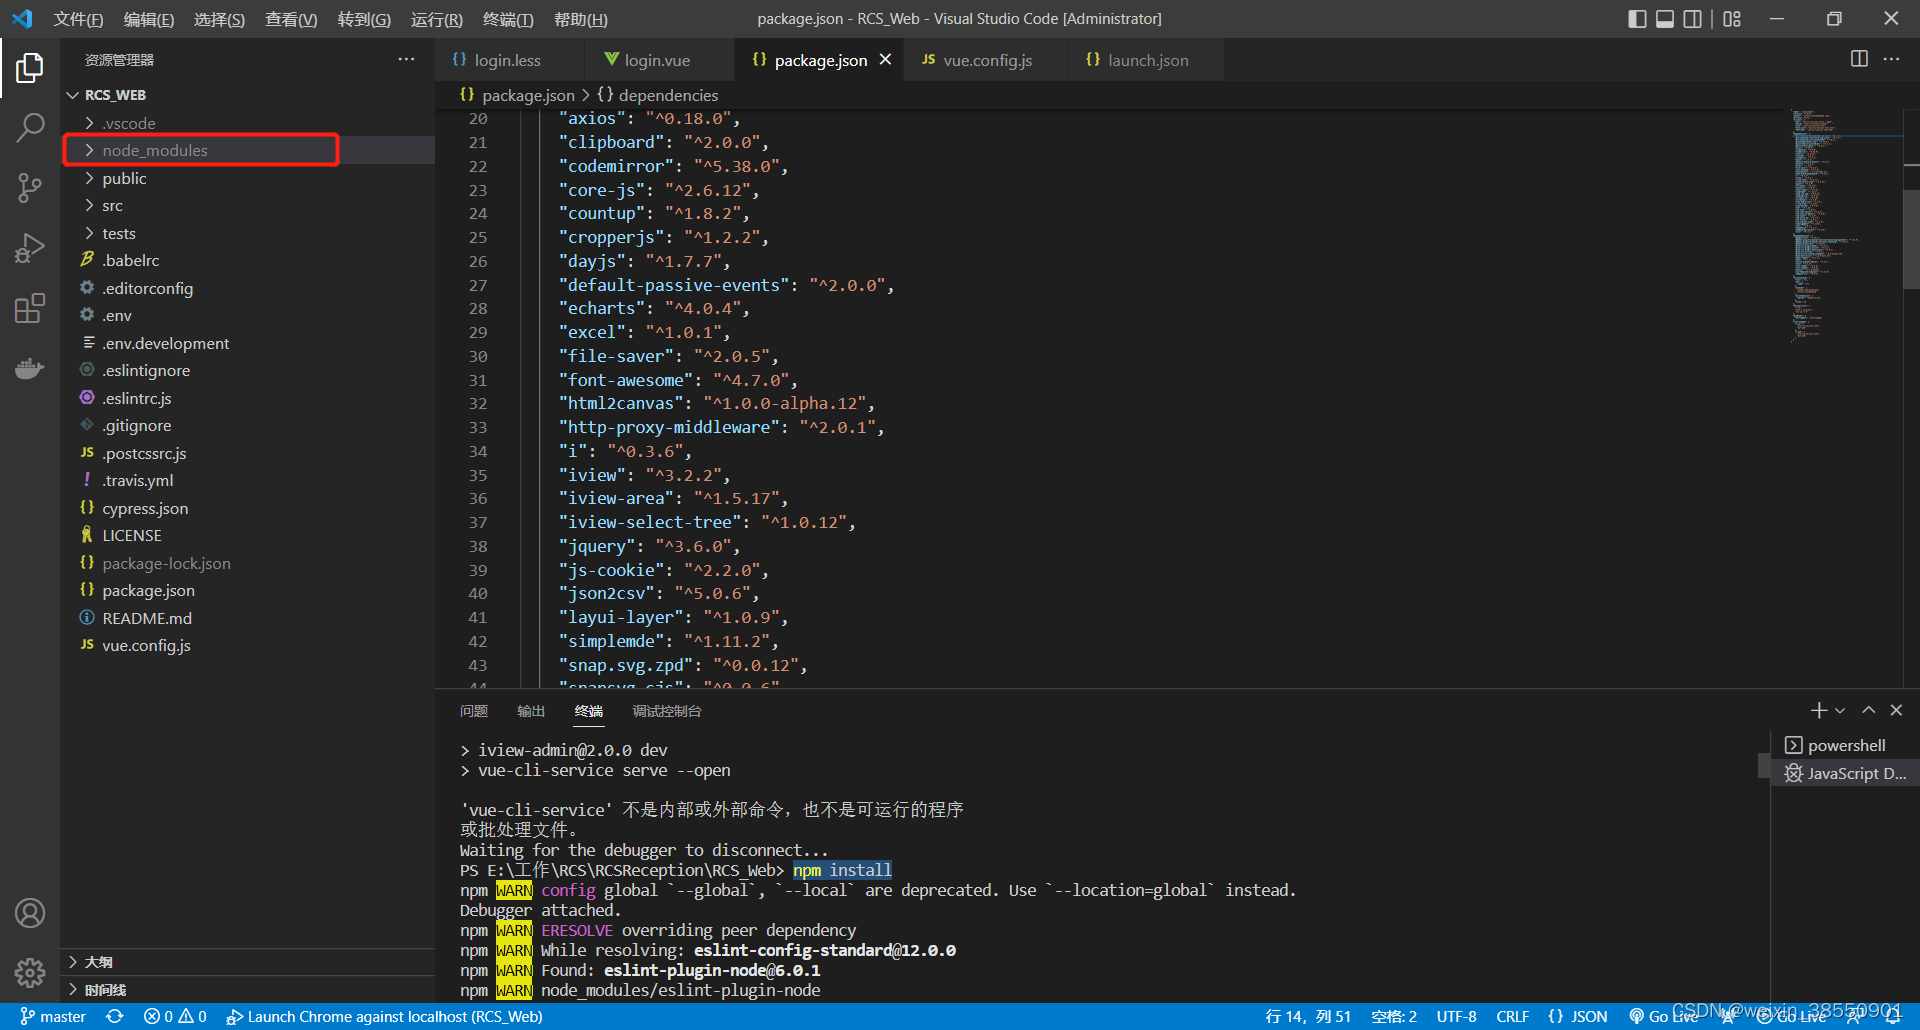Split the editor using the top-right icon

coord(1859,59)
